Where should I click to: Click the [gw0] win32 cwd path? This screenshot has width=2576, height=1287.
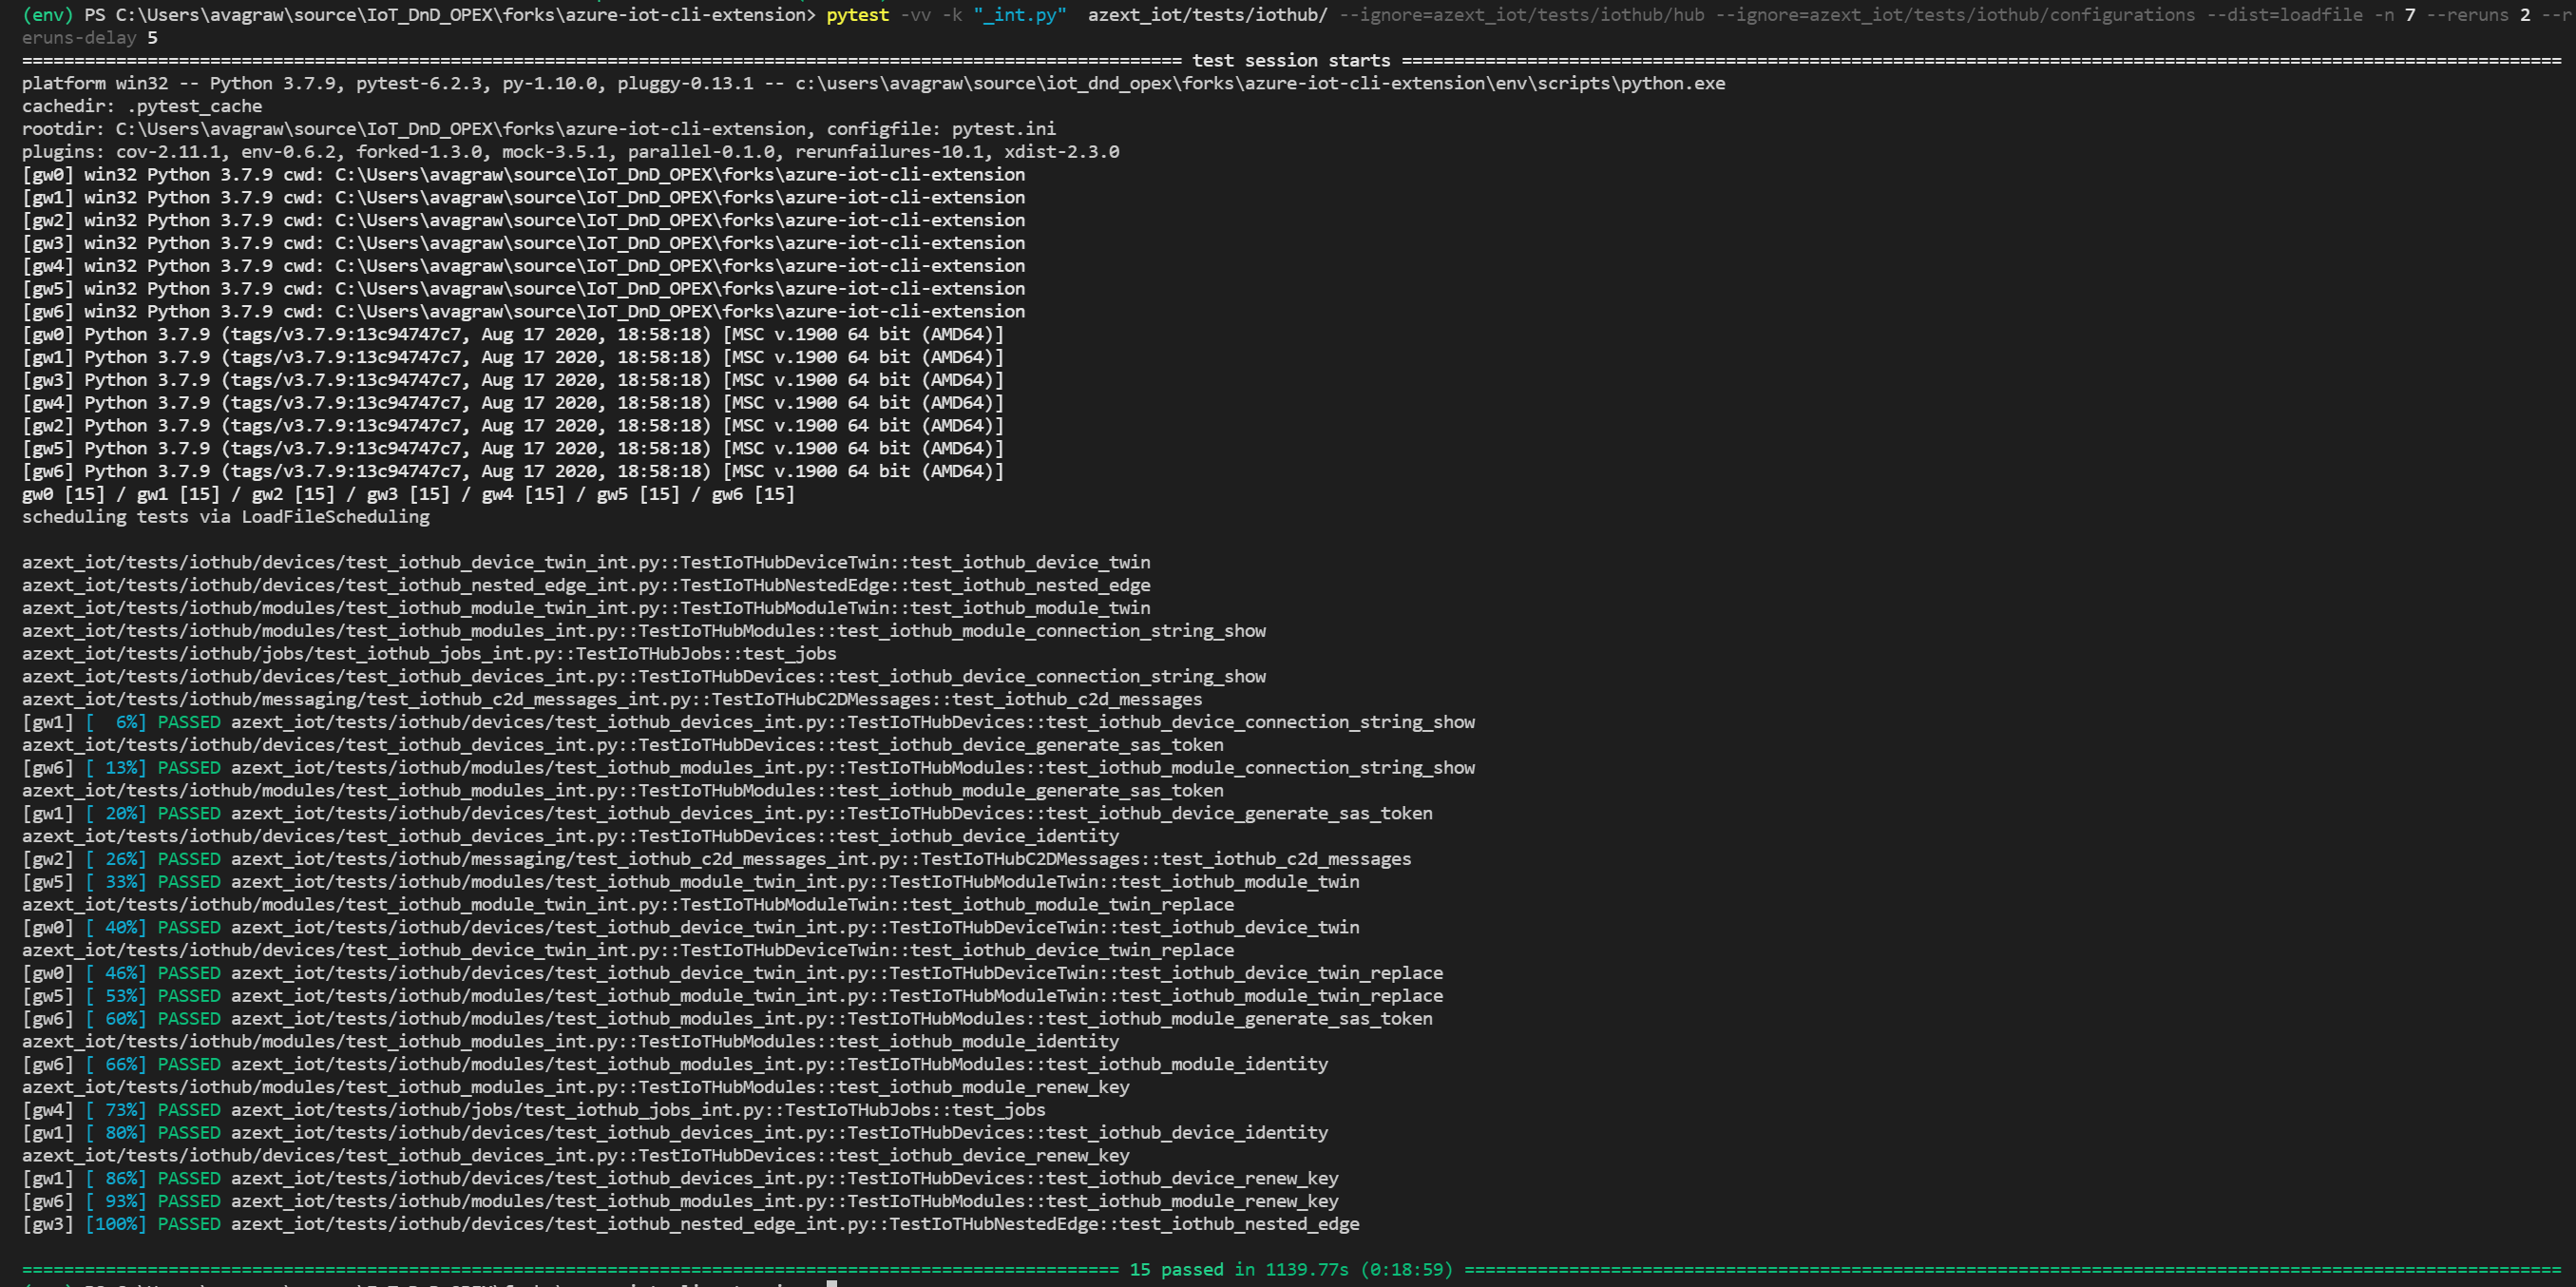[679, 174]
